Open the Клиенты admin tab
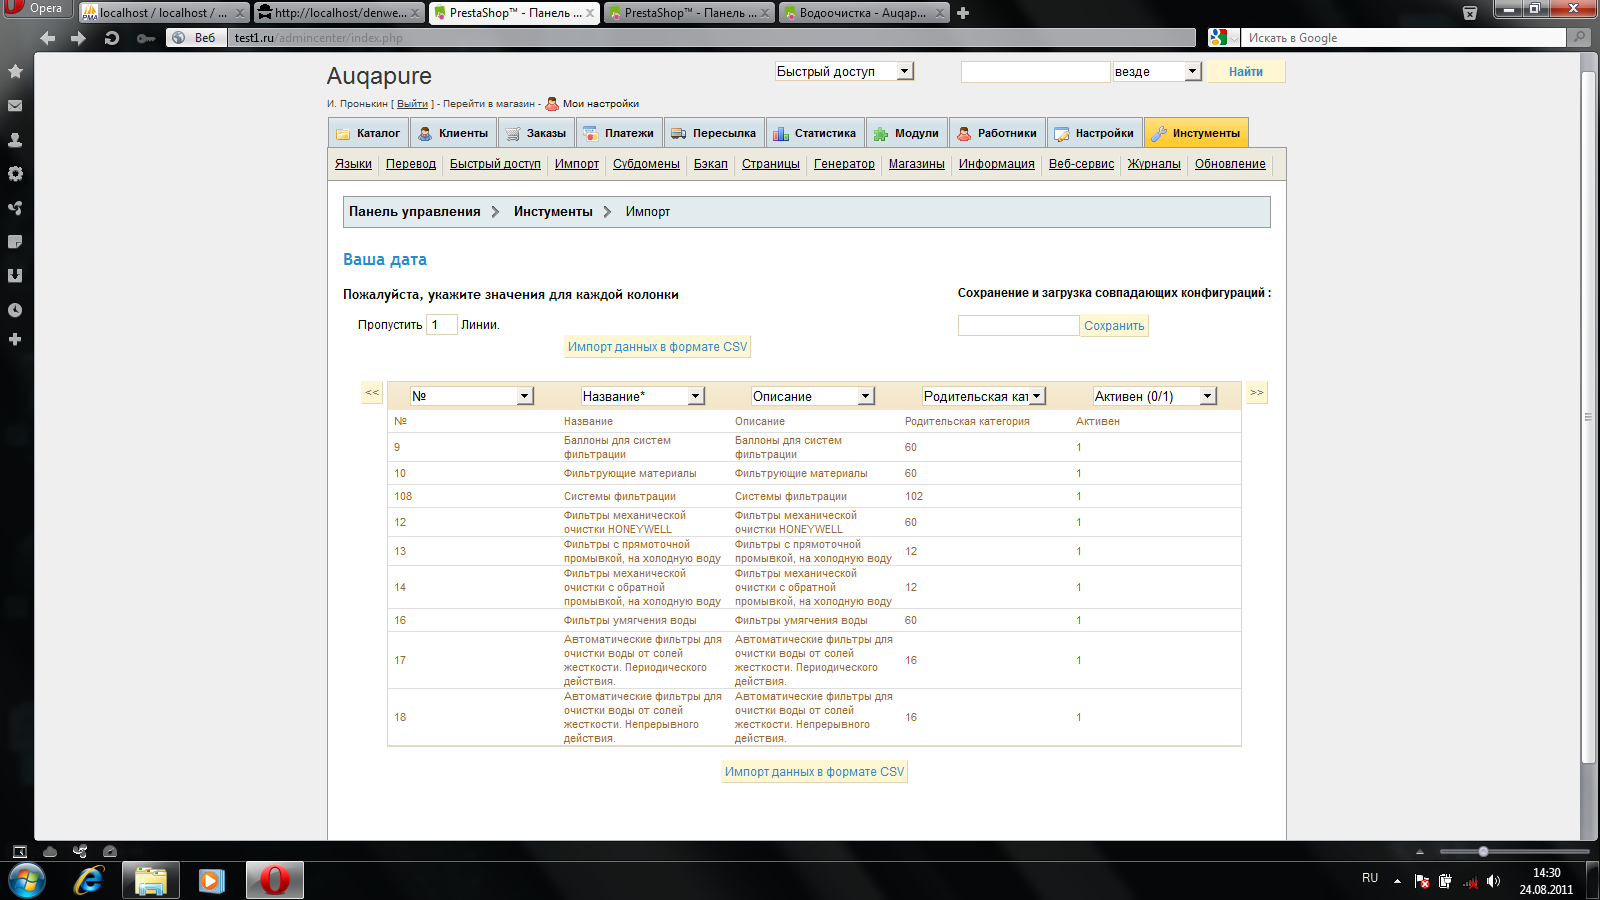1600x900 pixels. pos(453,133)
